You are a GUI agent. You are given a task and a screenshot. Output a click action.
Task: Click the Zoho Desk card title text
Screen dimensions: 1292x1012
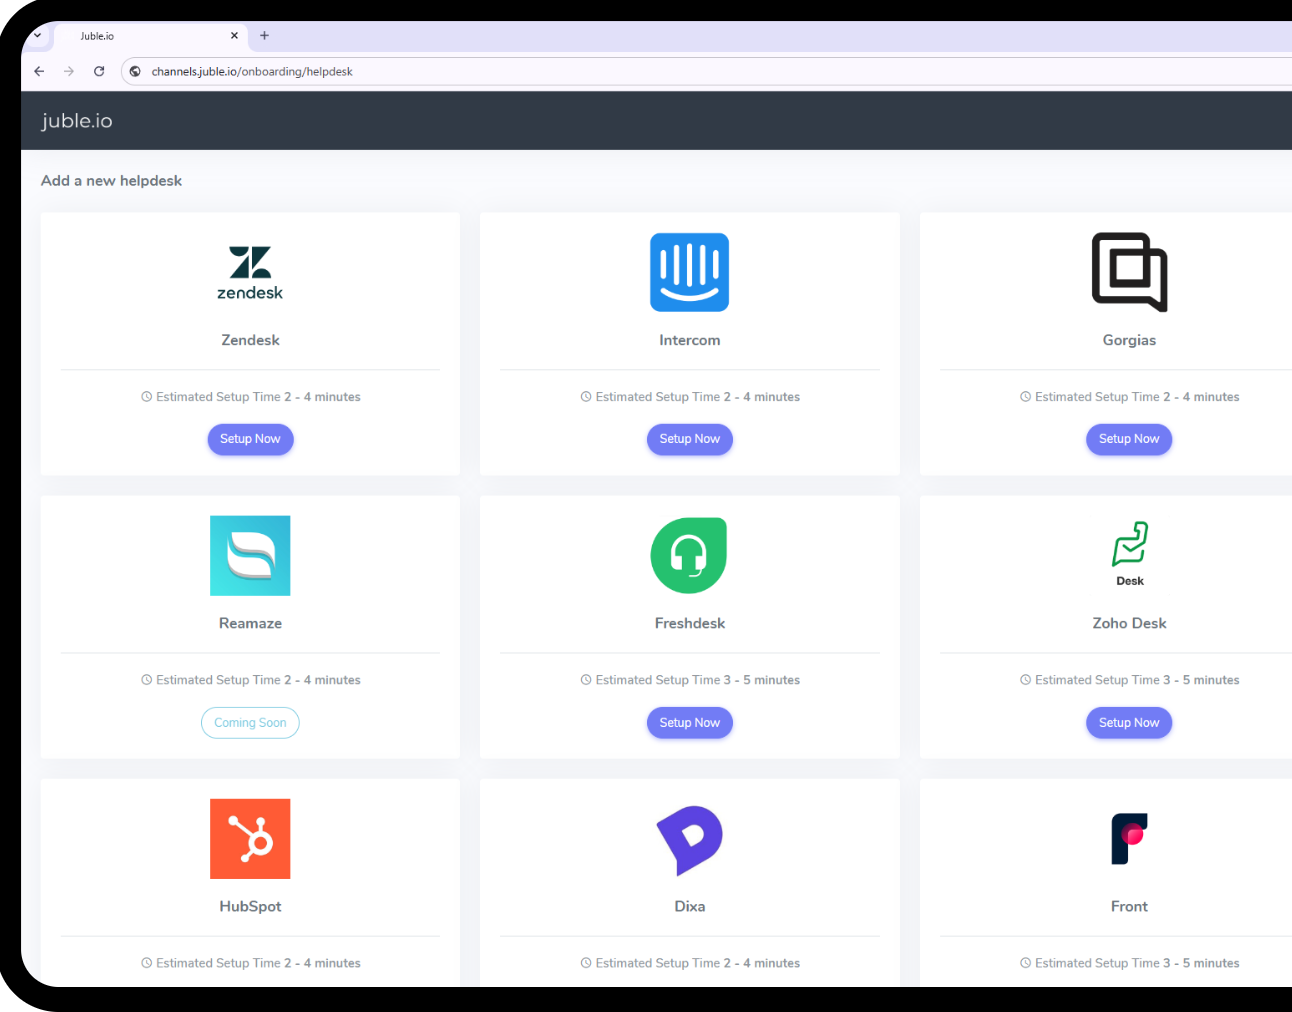[x=1129, y=623]
